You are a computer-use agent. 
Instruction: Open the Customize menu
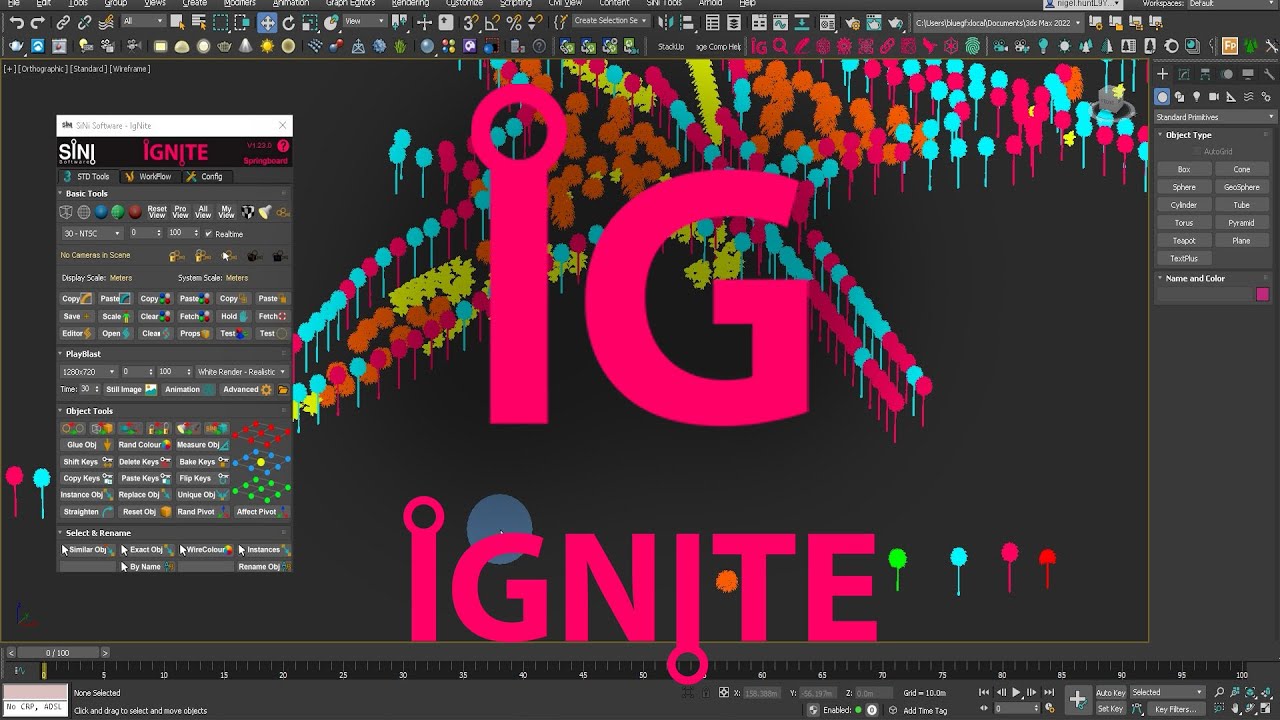click(464, 3)
